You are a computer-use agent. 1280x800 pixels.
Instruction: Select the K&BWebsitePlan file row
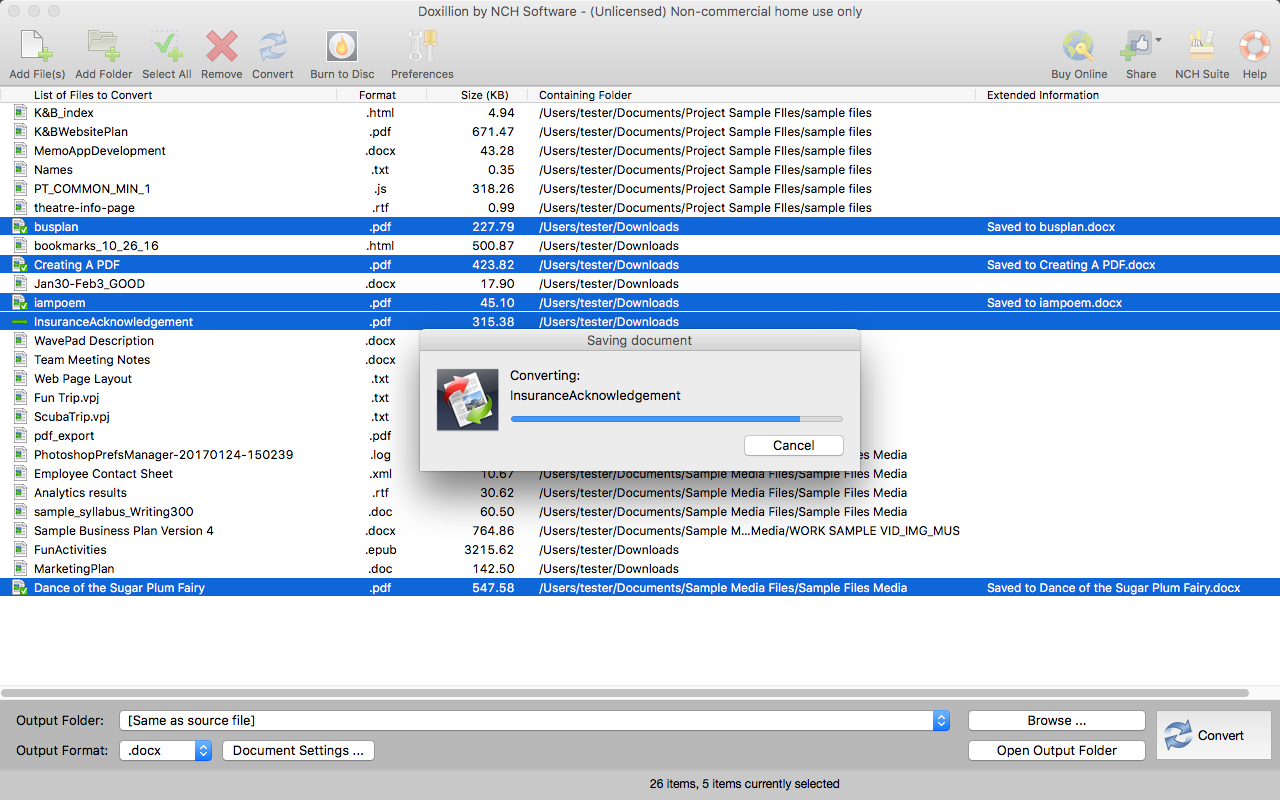pos(81,132)
